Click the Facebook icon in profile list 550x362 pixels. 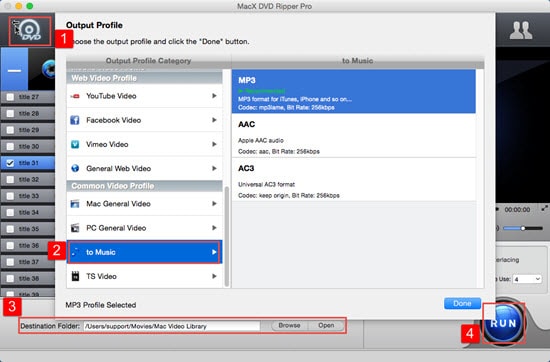coord(75,120)
